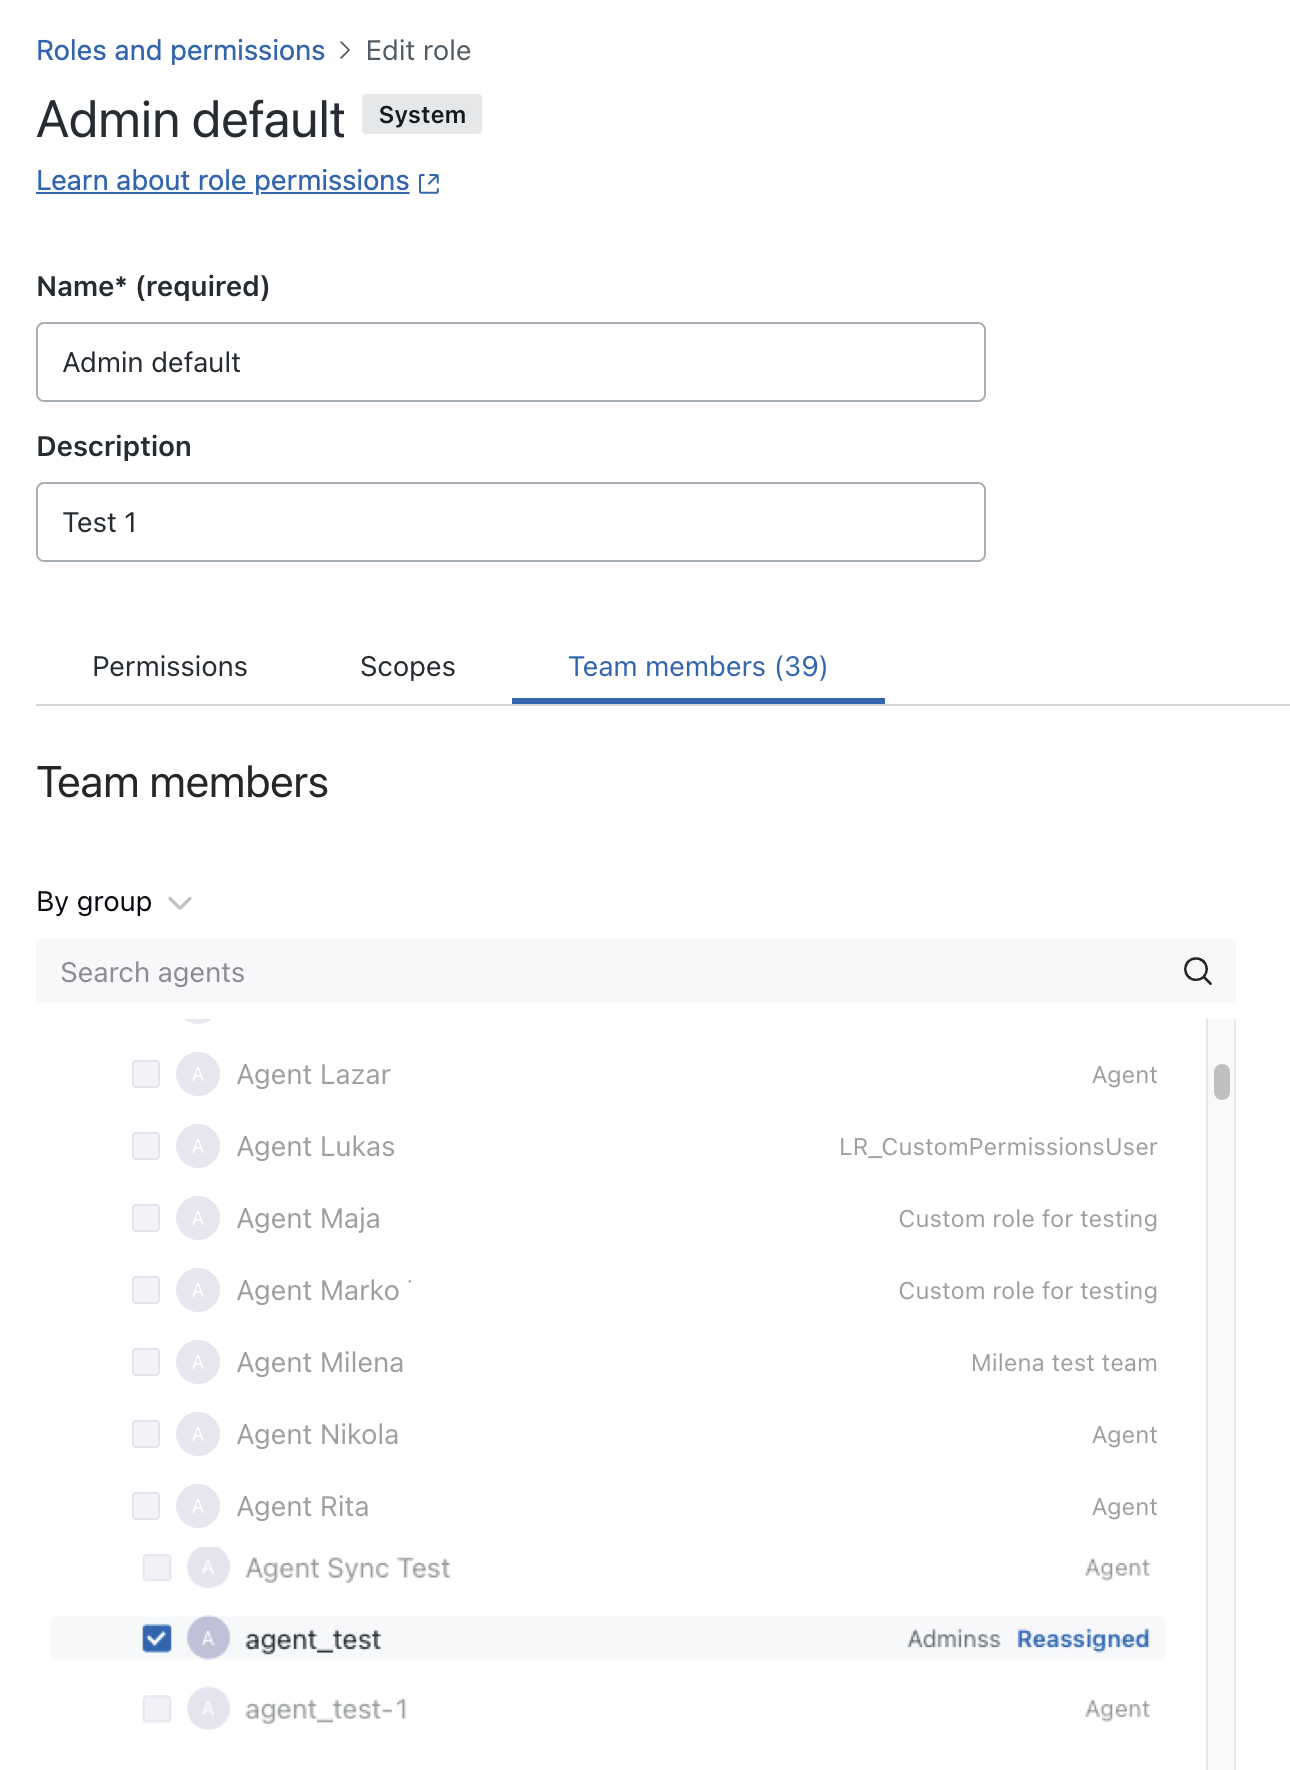The width and height of the screenshot is (1290, 1770).
Task: Click the search magnifier icon
Action: (x=1197, y=971)
